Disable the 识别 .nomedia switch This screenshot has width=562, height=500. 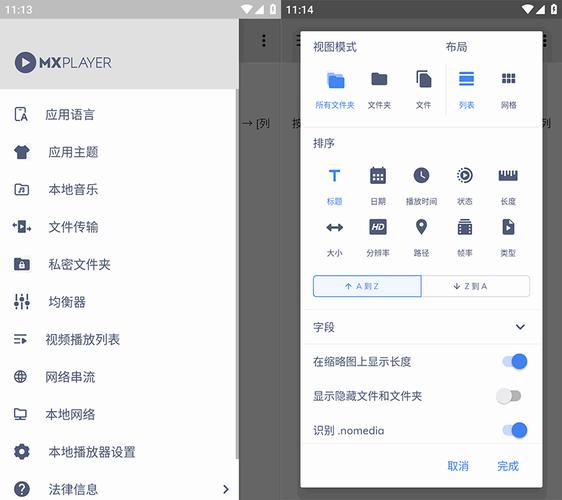(515, 430)
